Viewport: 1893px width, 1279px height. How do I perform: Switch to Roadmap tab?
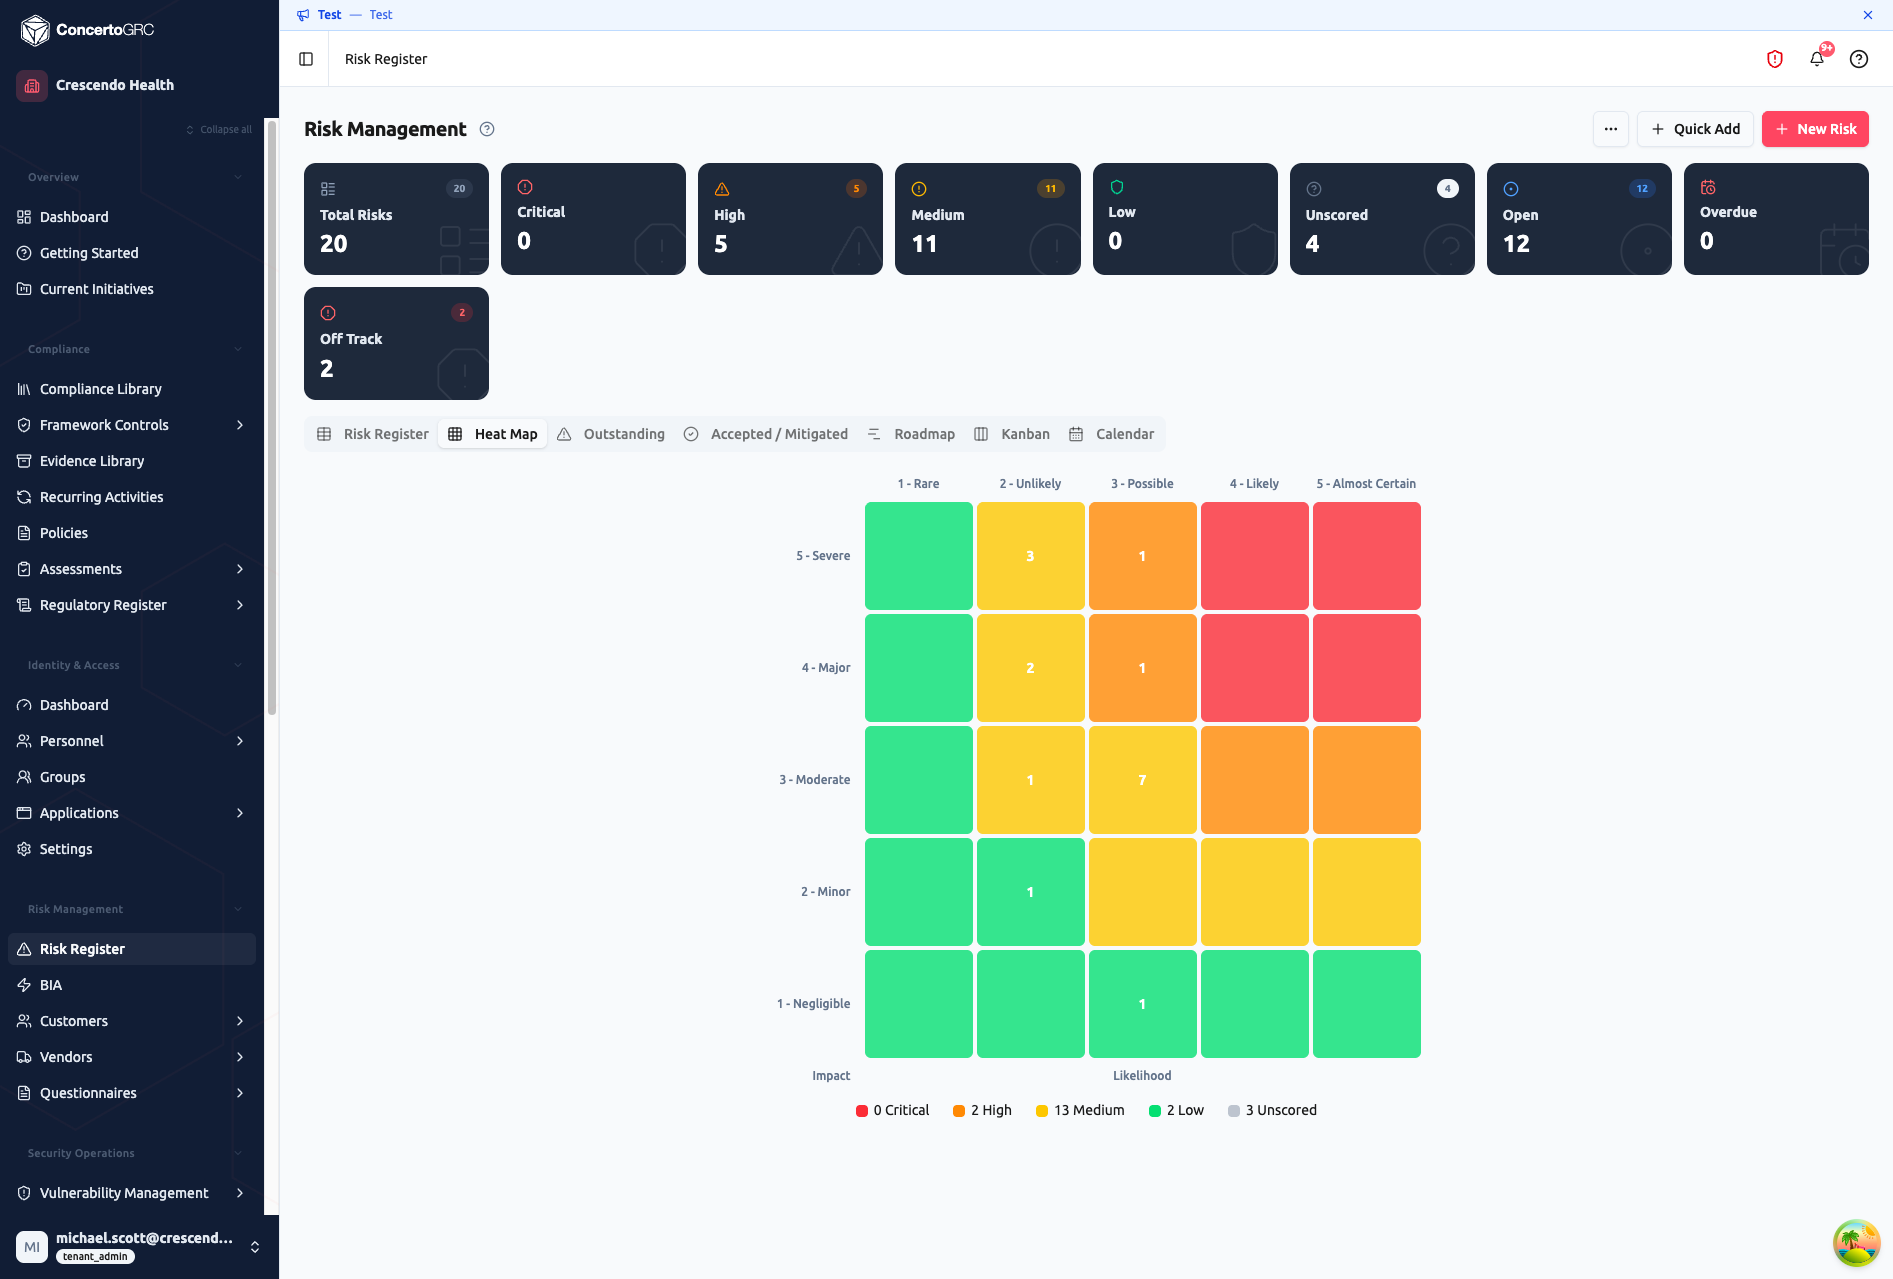pos(911,434)
